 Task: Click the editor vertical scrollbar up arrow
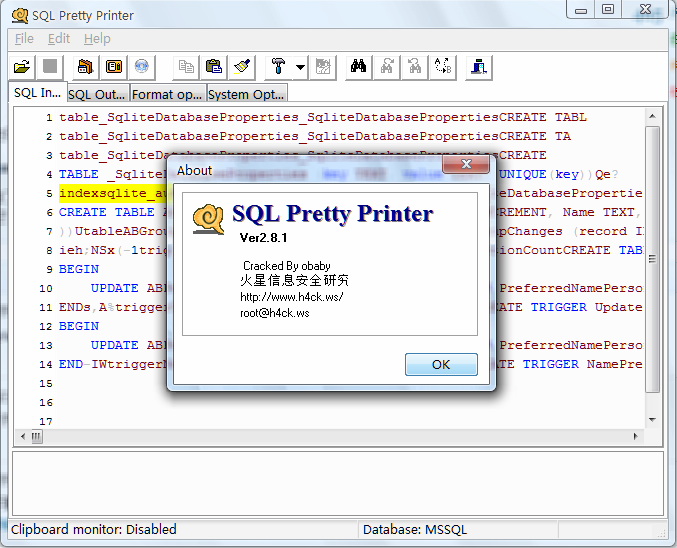click(x=652, y=116)
